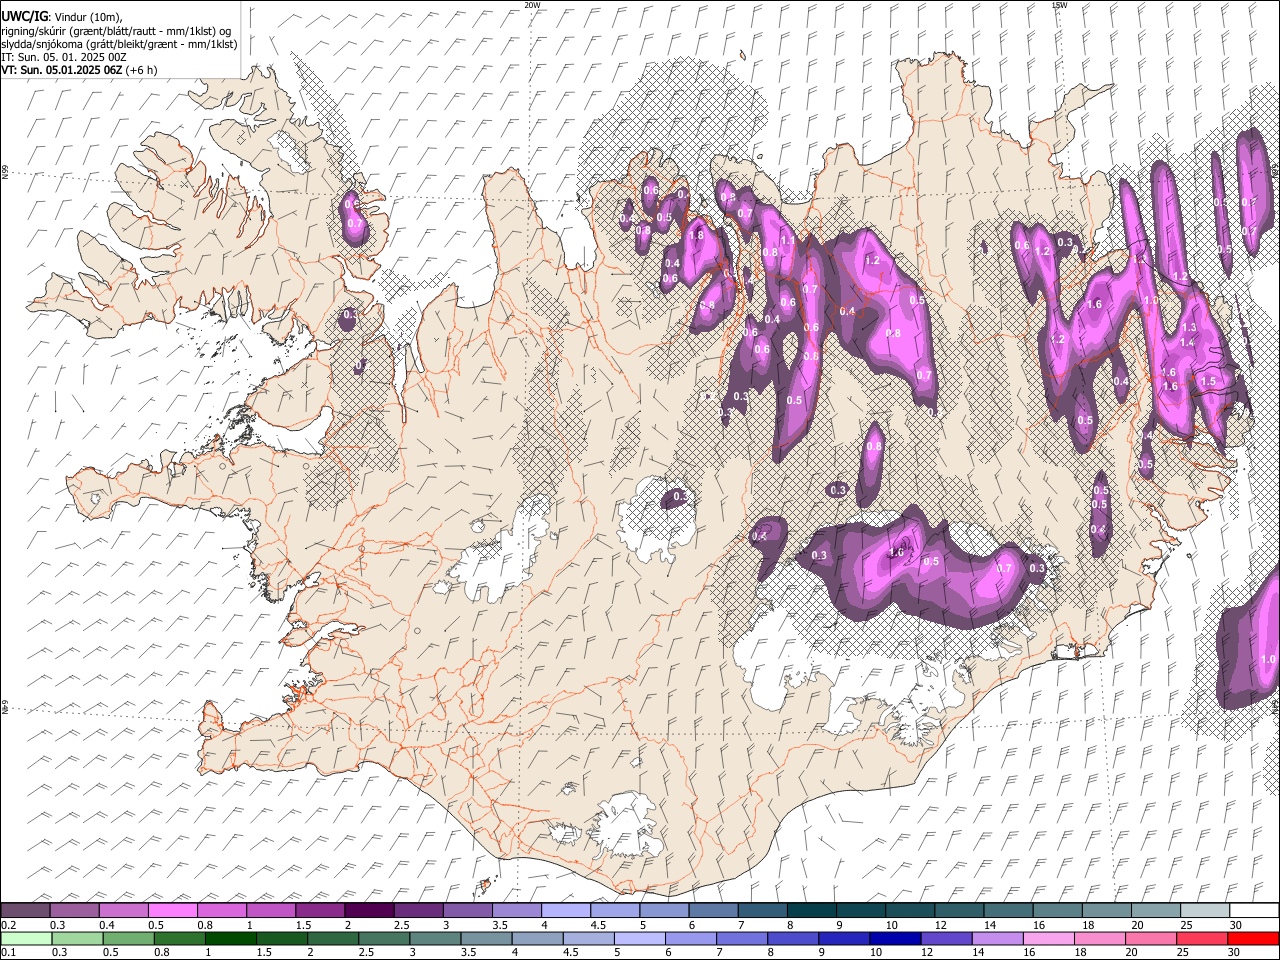Click the "1.3" precipitation value on map
Image resolution: width=1280 pixels, height=960 pixels.
click(1189, 328)
